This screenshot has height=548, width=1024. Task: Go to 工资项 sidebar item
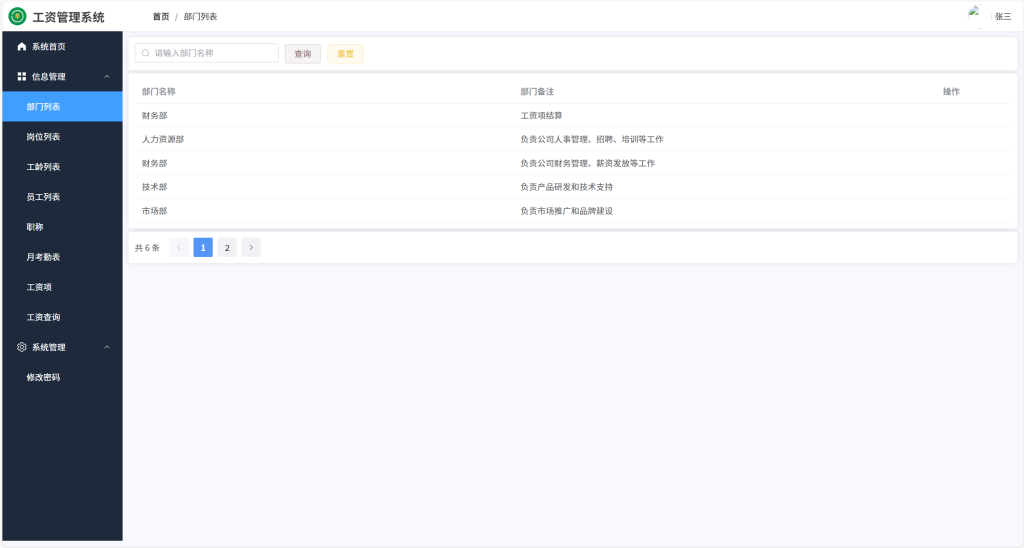pyautogui.click(x=62, y=287)
